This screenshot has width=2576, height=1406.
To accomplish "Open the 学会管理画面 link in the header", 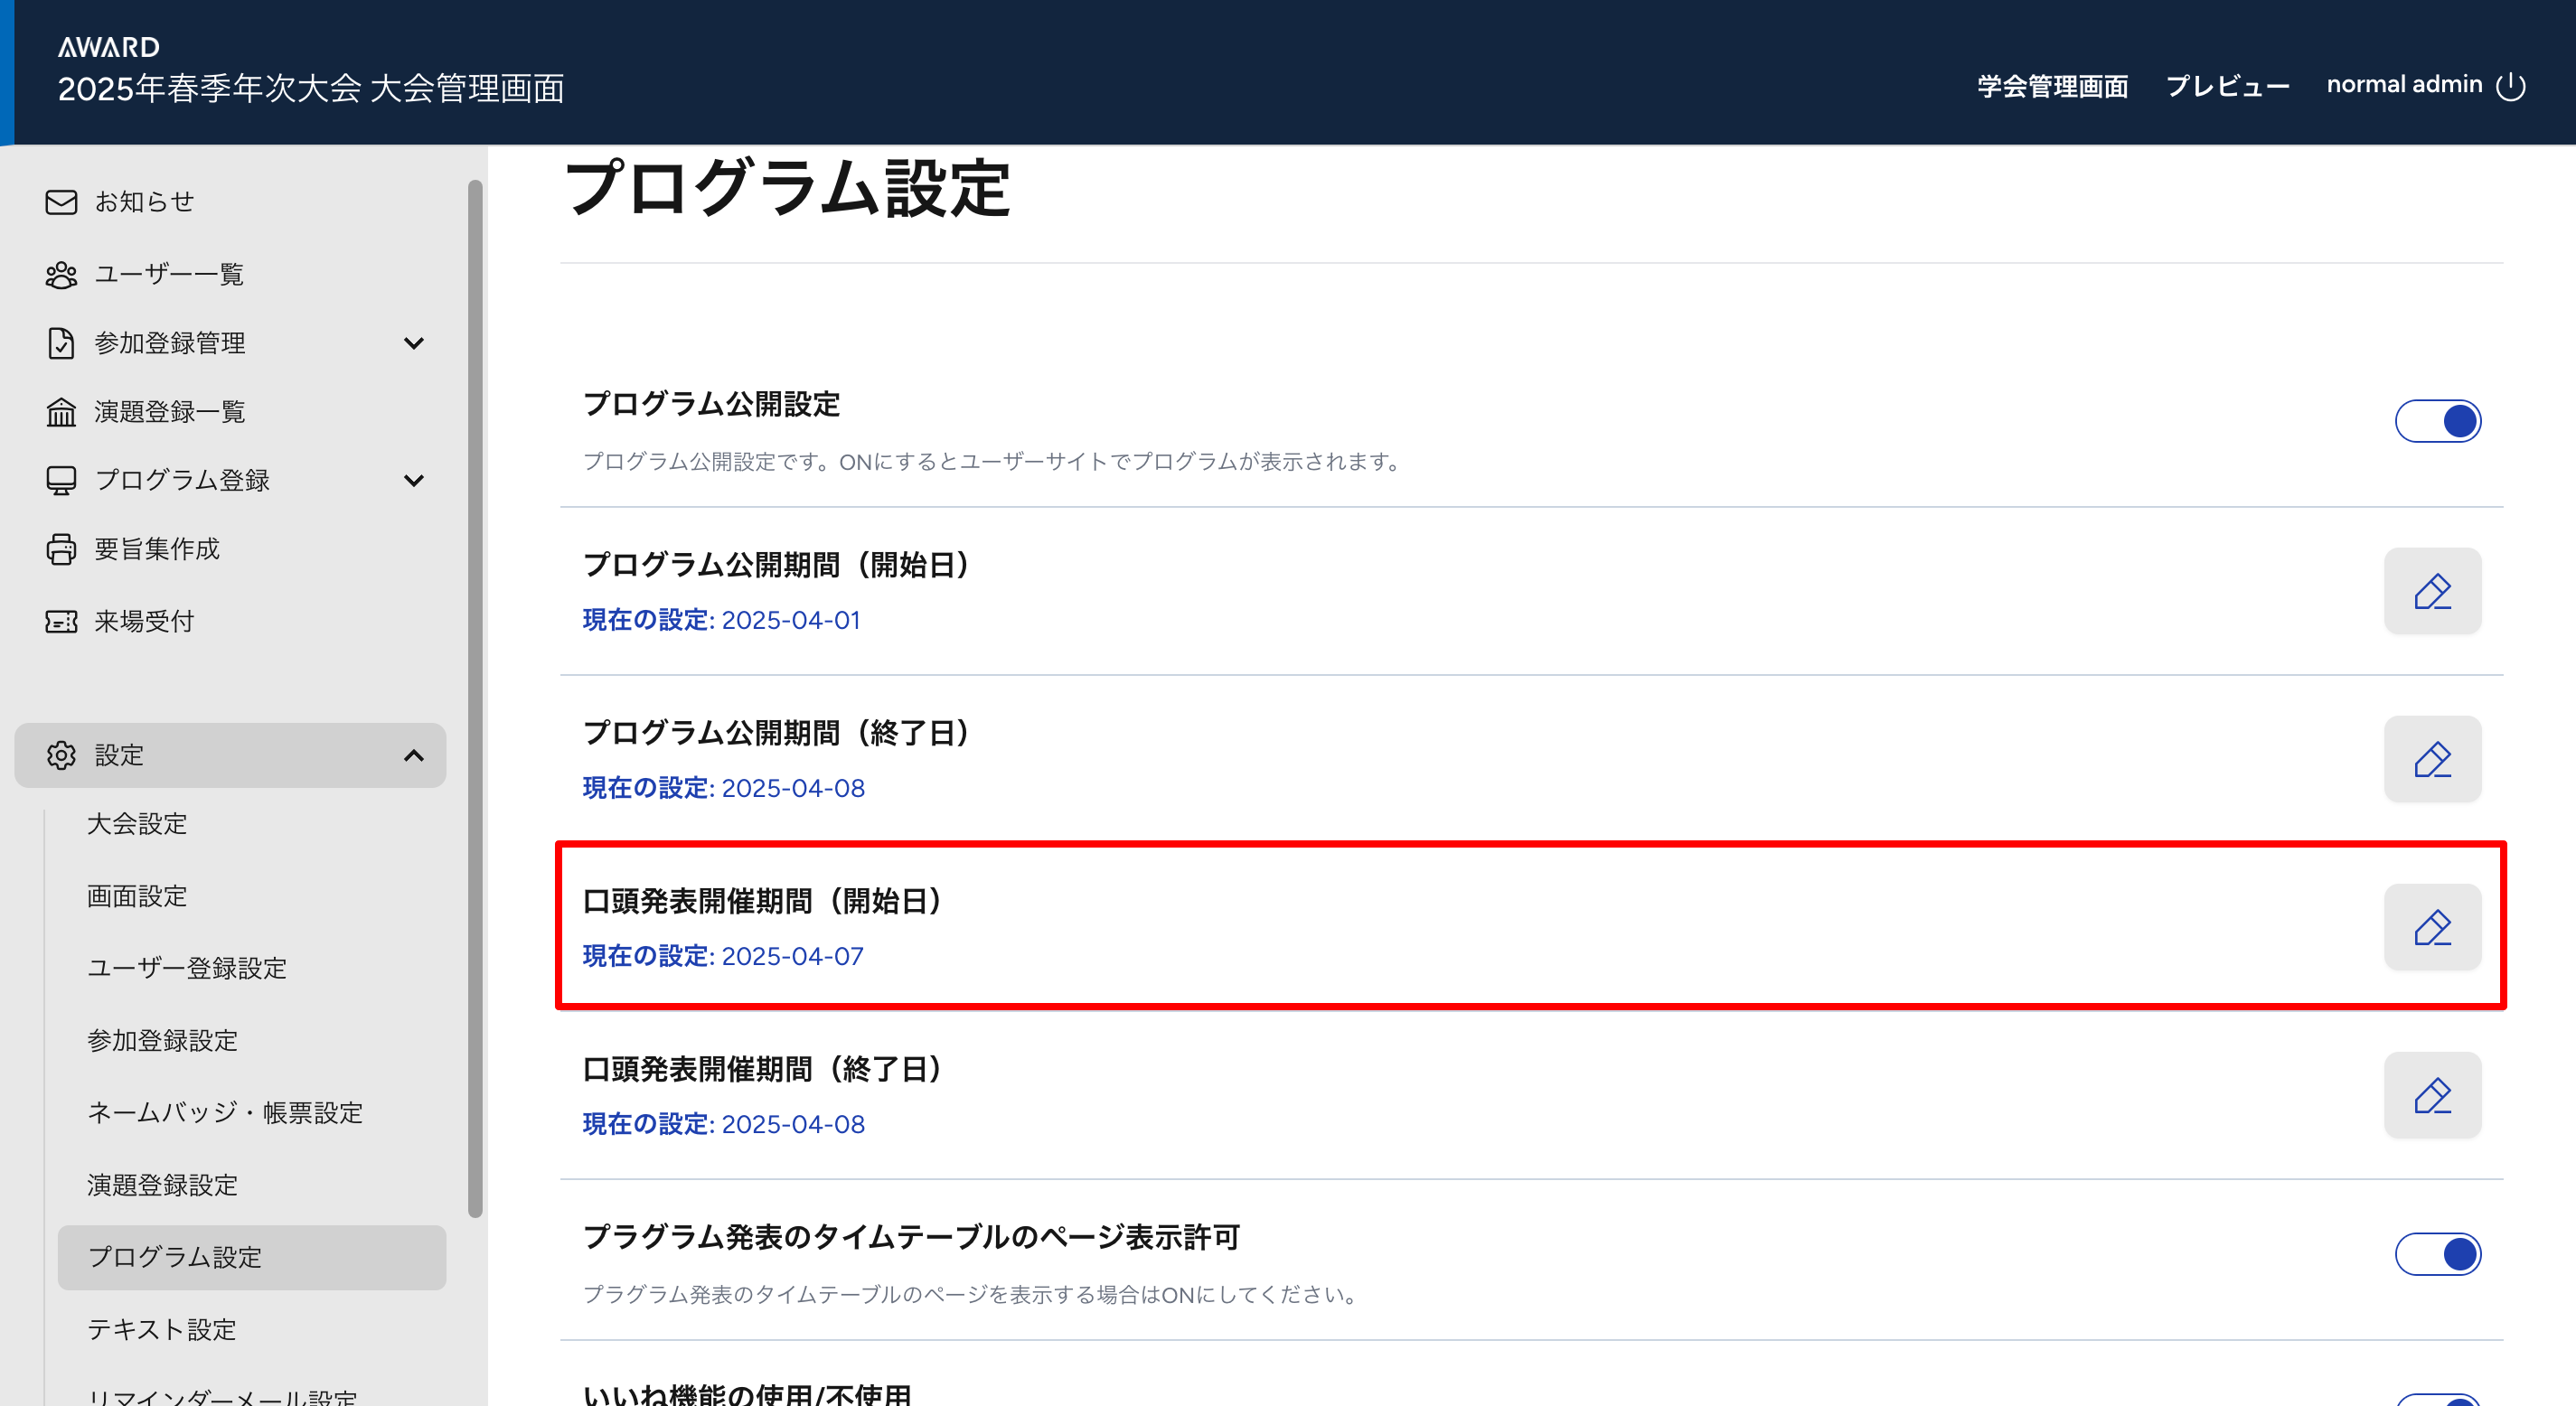I will coord(2052,86).
